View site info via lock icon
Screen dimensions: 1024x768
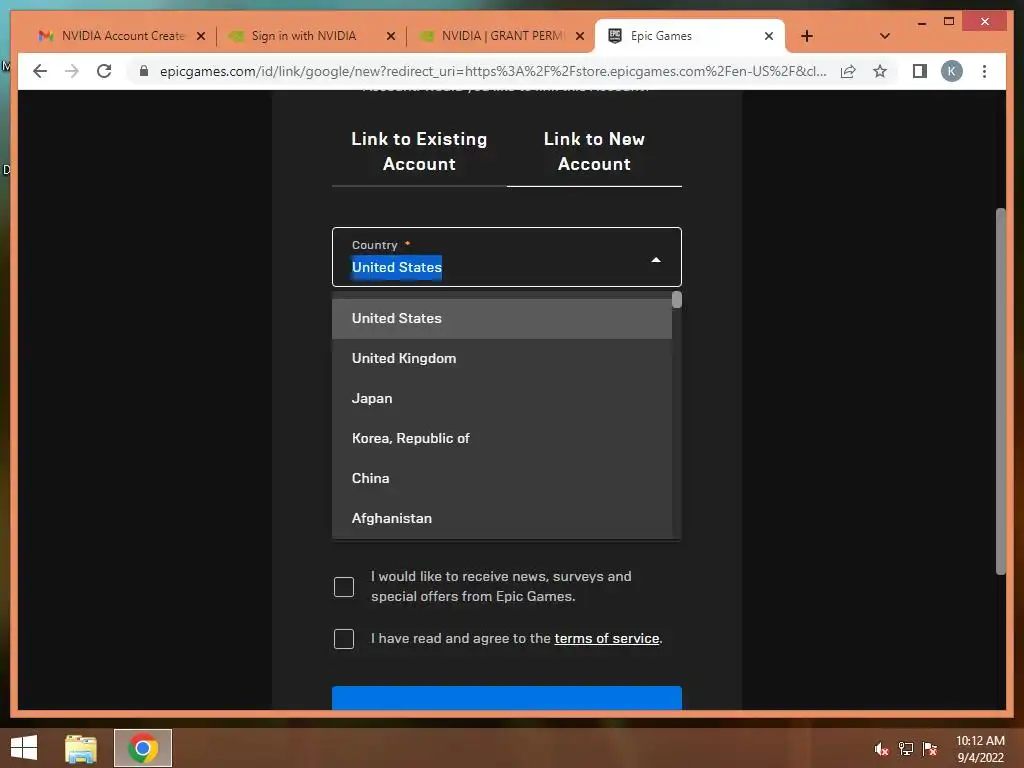click(x=144, y=71)
